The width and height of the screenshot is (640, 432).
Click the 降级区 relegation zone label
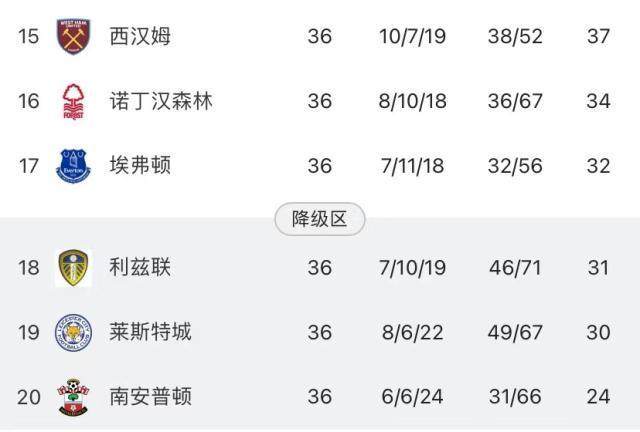click(320, 220)
